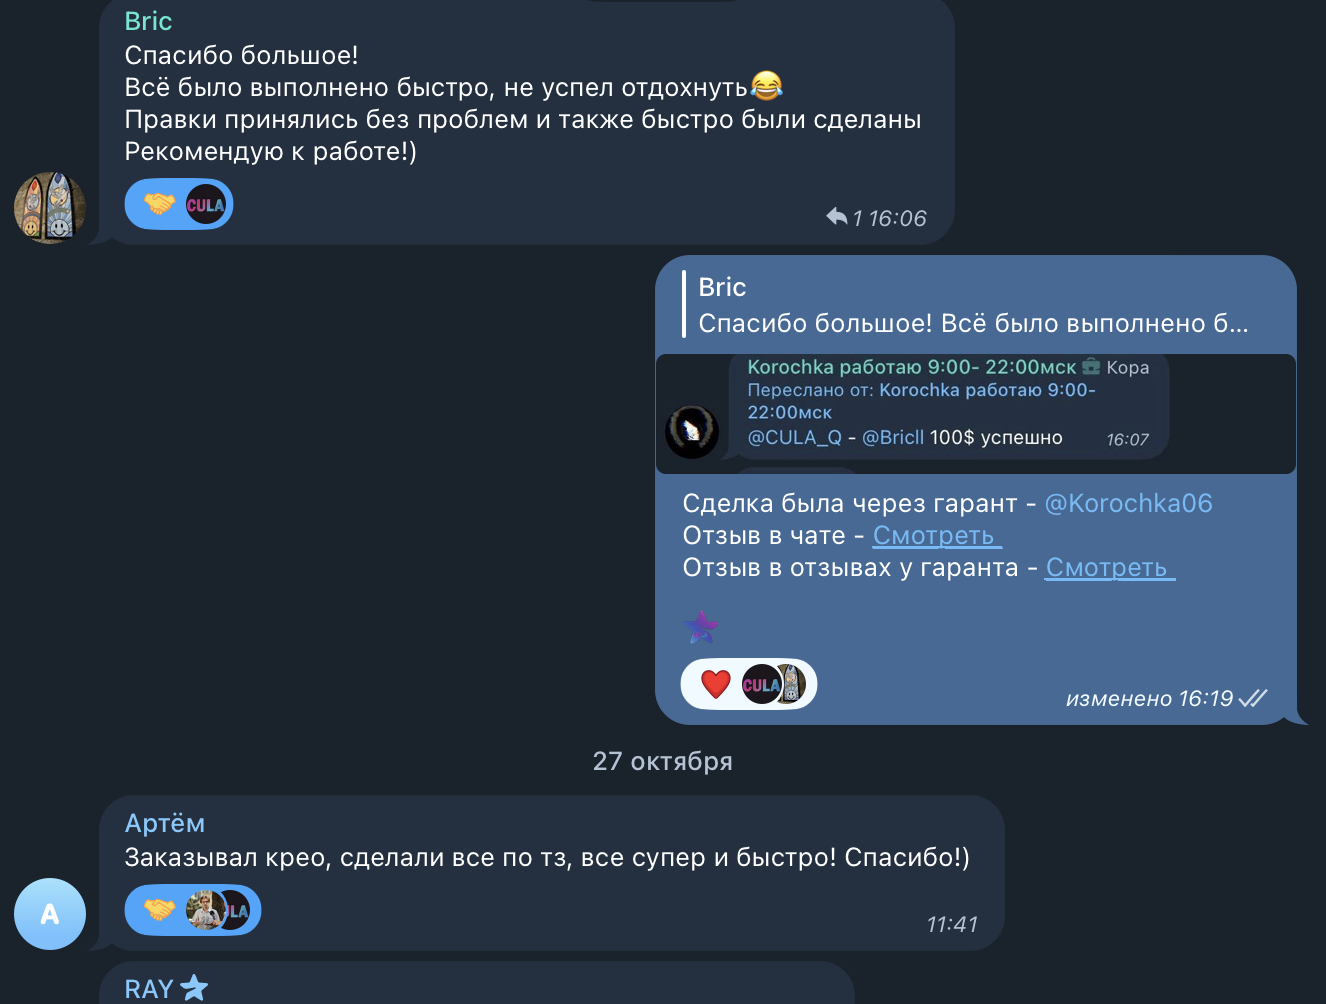Open the forwarded Korochka message screenshot
The height and width of the screenshot is (1004, 1326).
coord(975,413)
